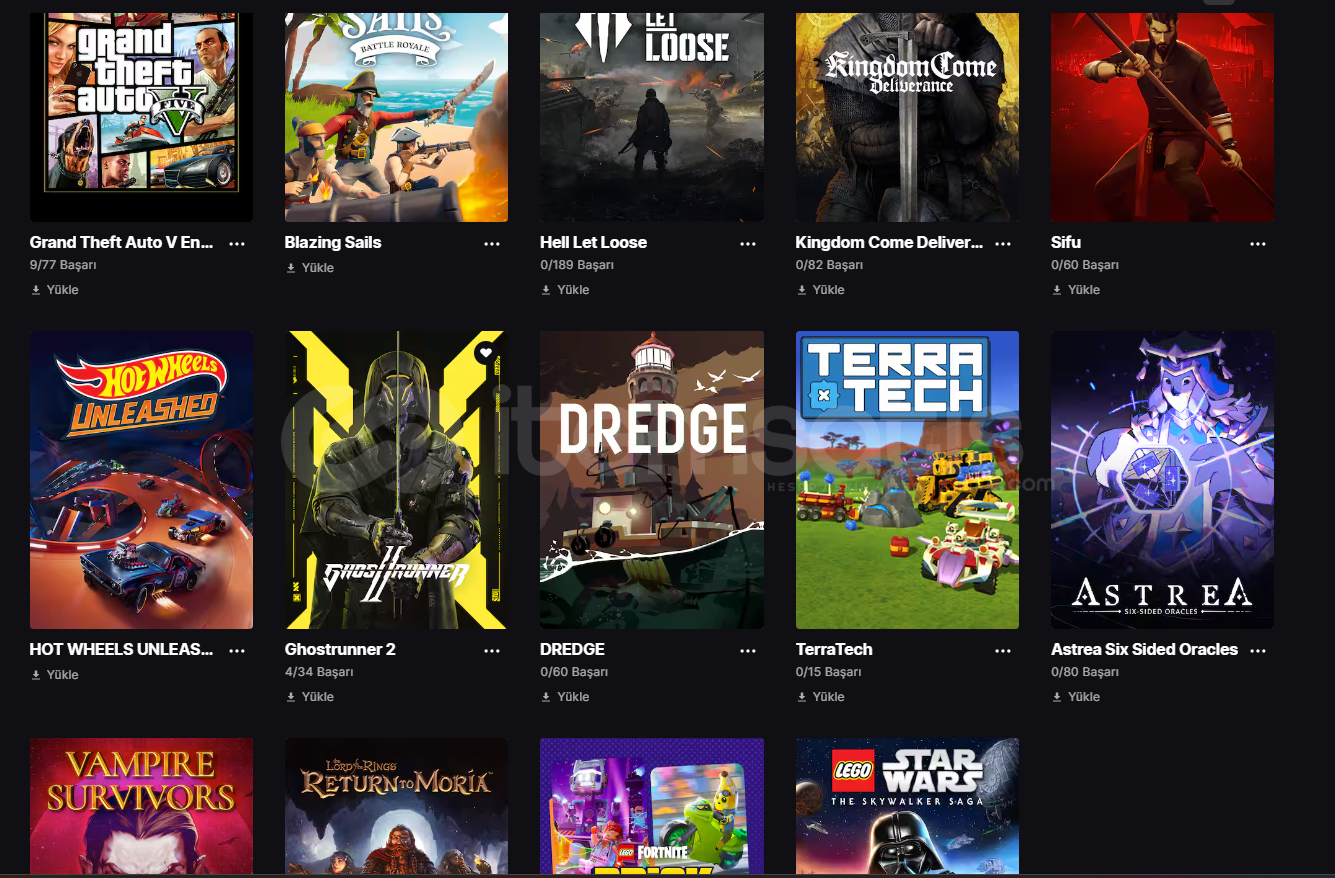
Task: Select the TerraTech cover thumbnail
Action: coord(907,480)
